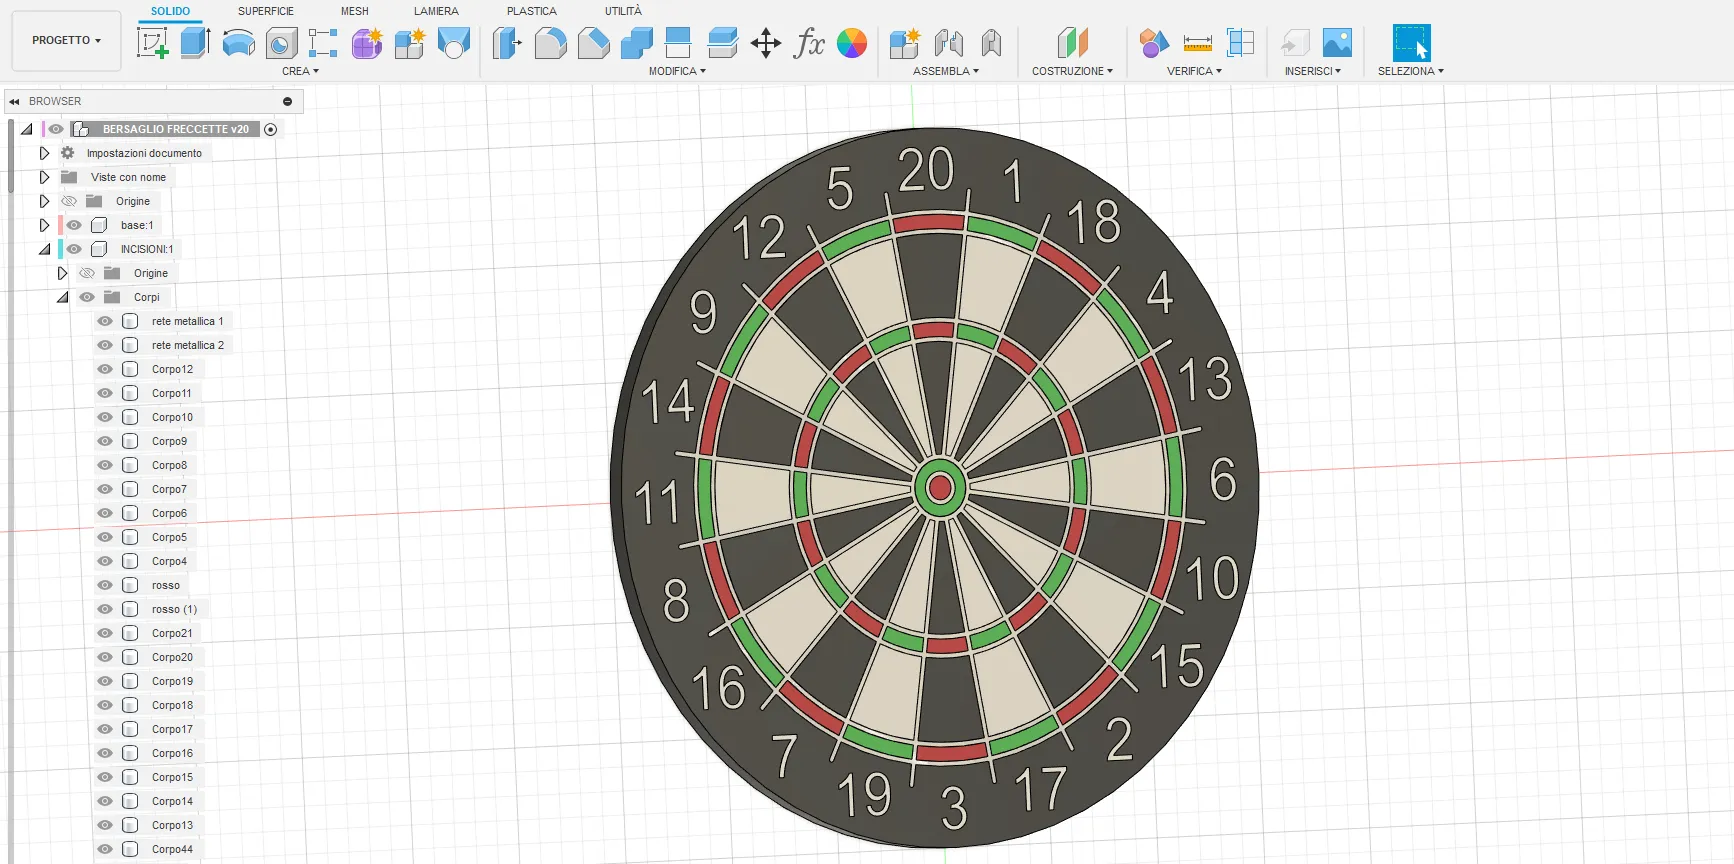
Task: Activate the Extrude tool
Action: pos(195,43)
